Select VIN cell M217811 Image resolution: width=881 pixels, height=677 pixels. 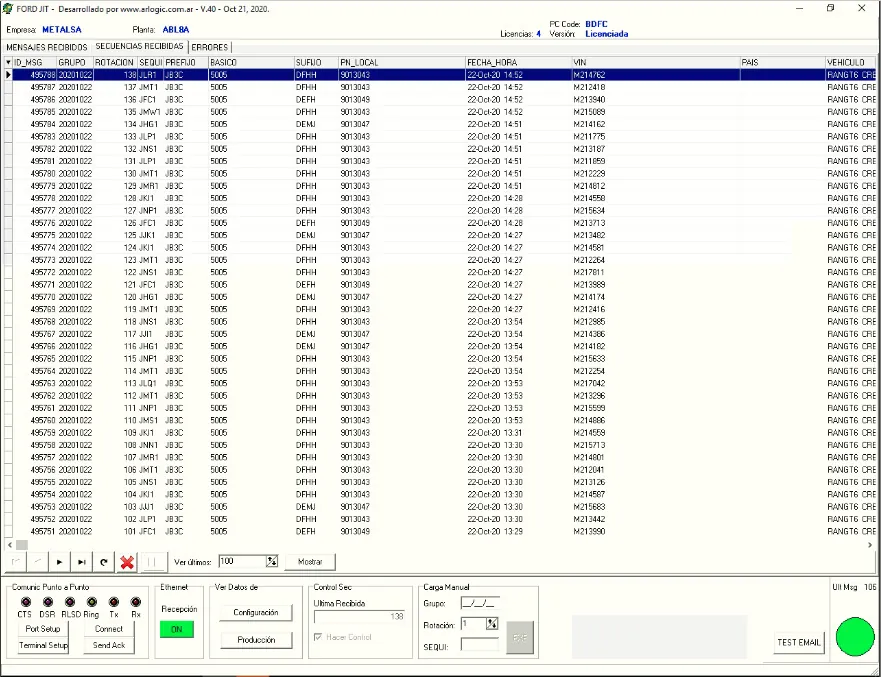point(656,272)
